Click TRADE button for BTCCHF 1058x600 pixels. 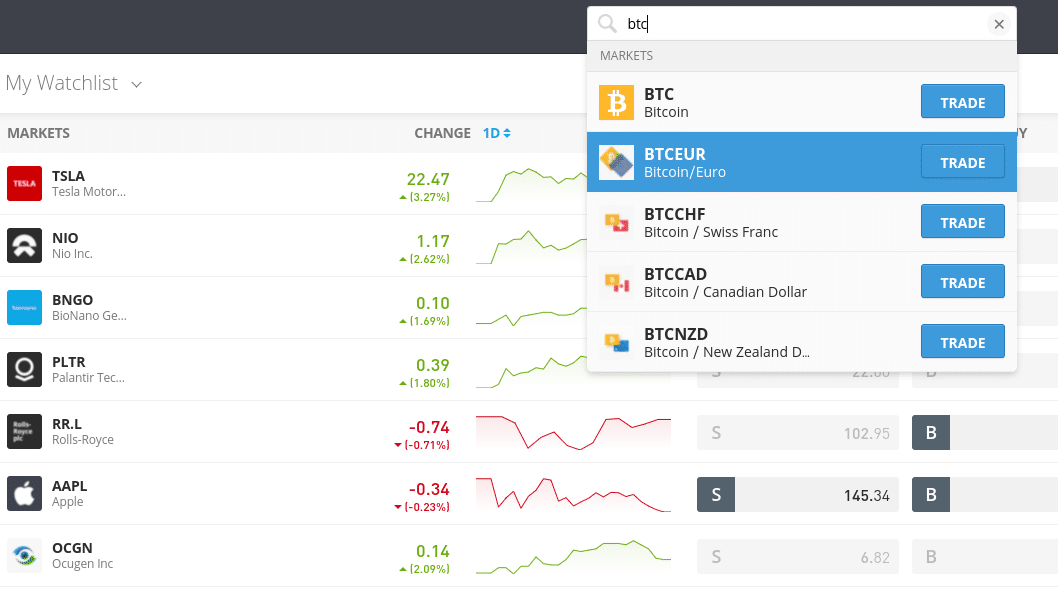click(x=963, y=223)
